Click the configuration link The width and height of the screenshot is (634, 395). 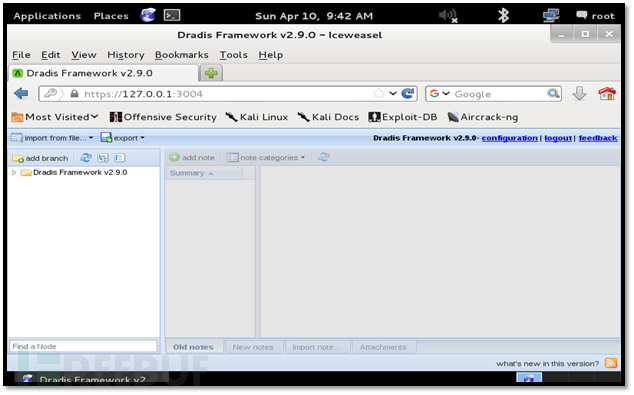509,138
